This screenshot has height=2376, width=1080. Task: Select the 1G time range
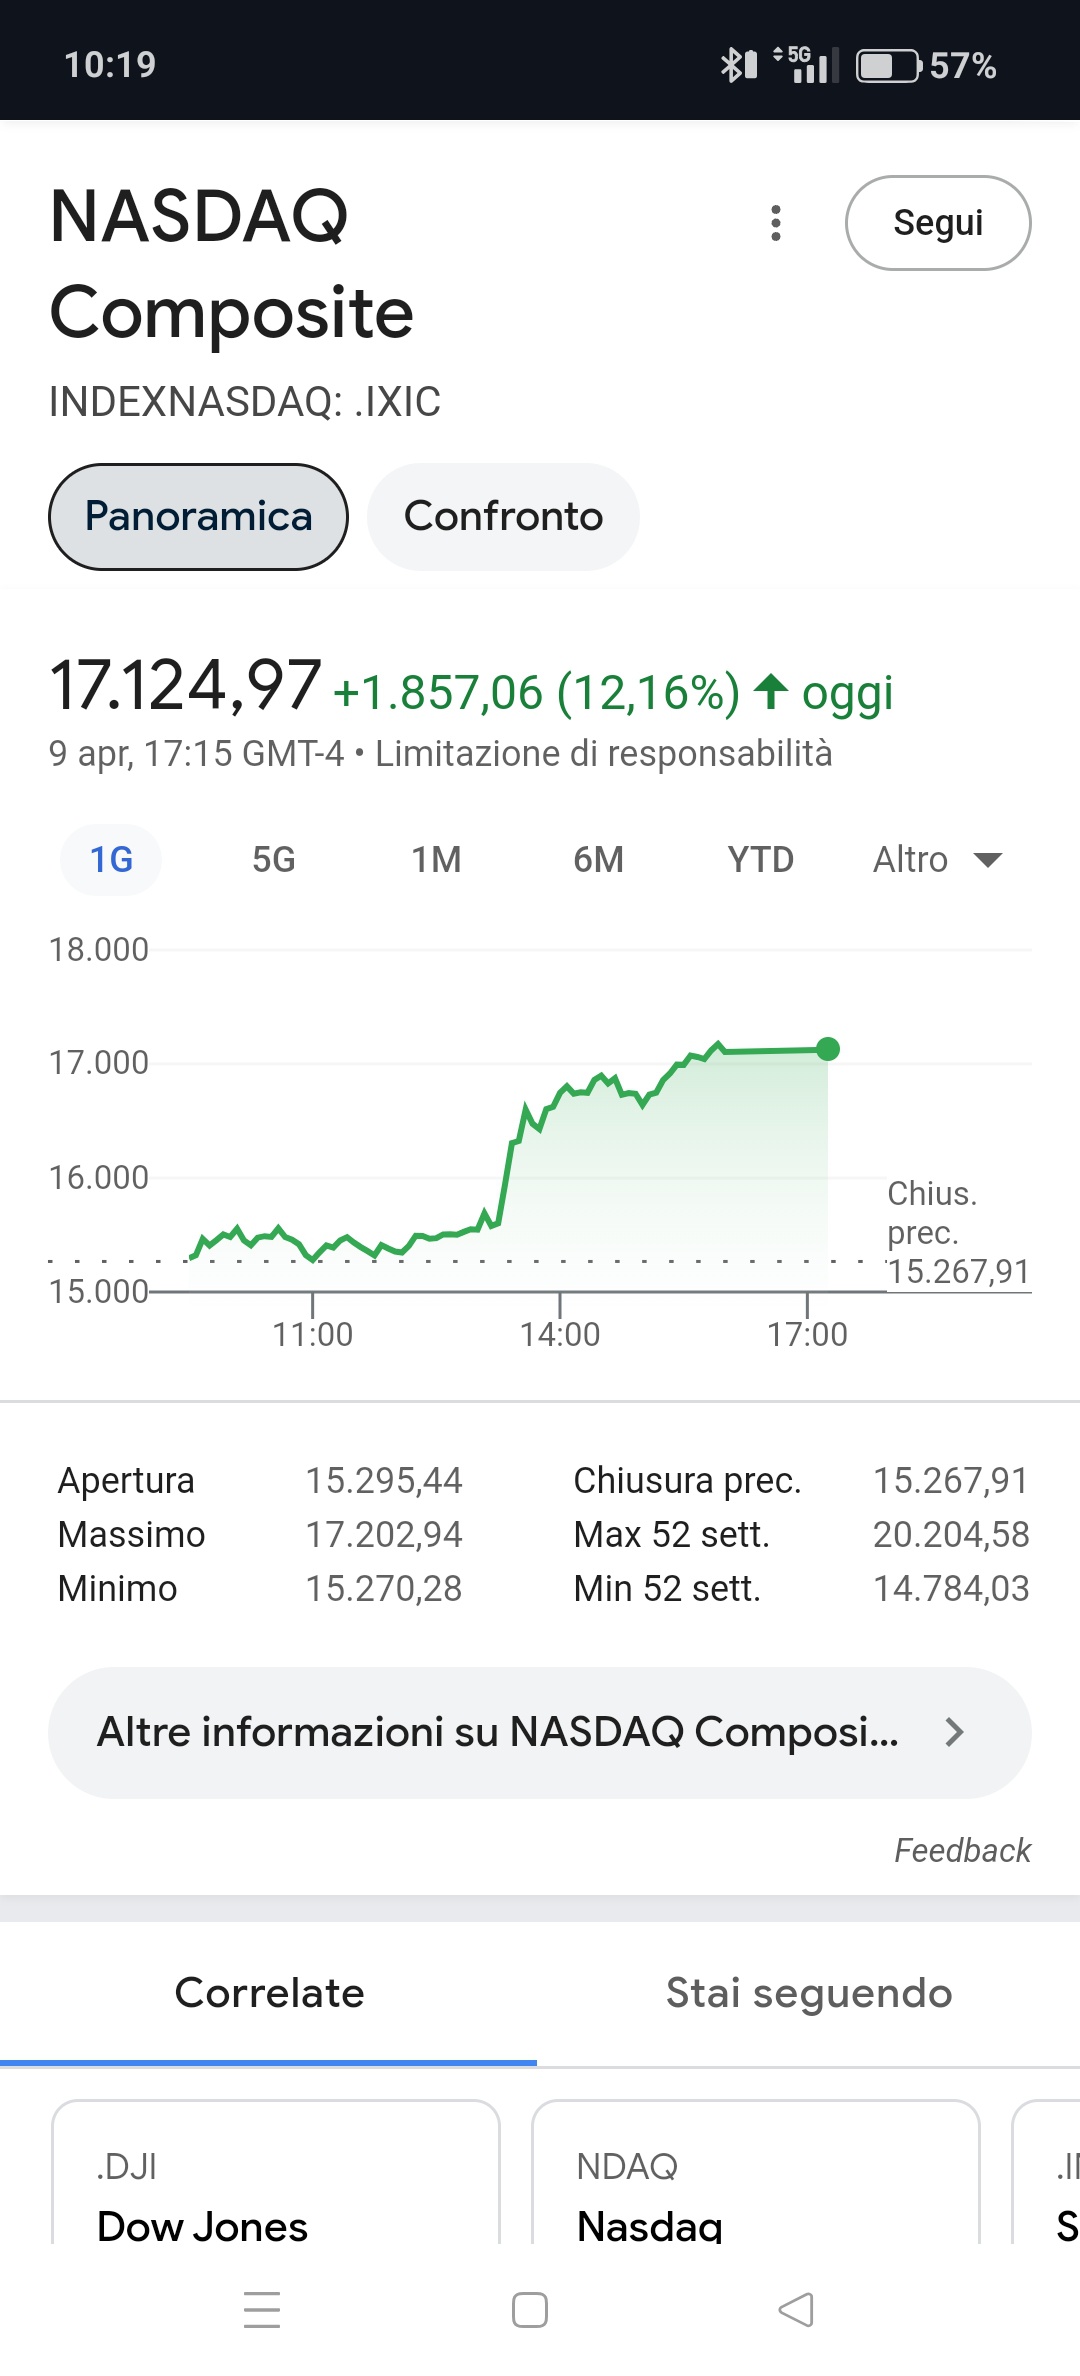click(x=111, y=860)
